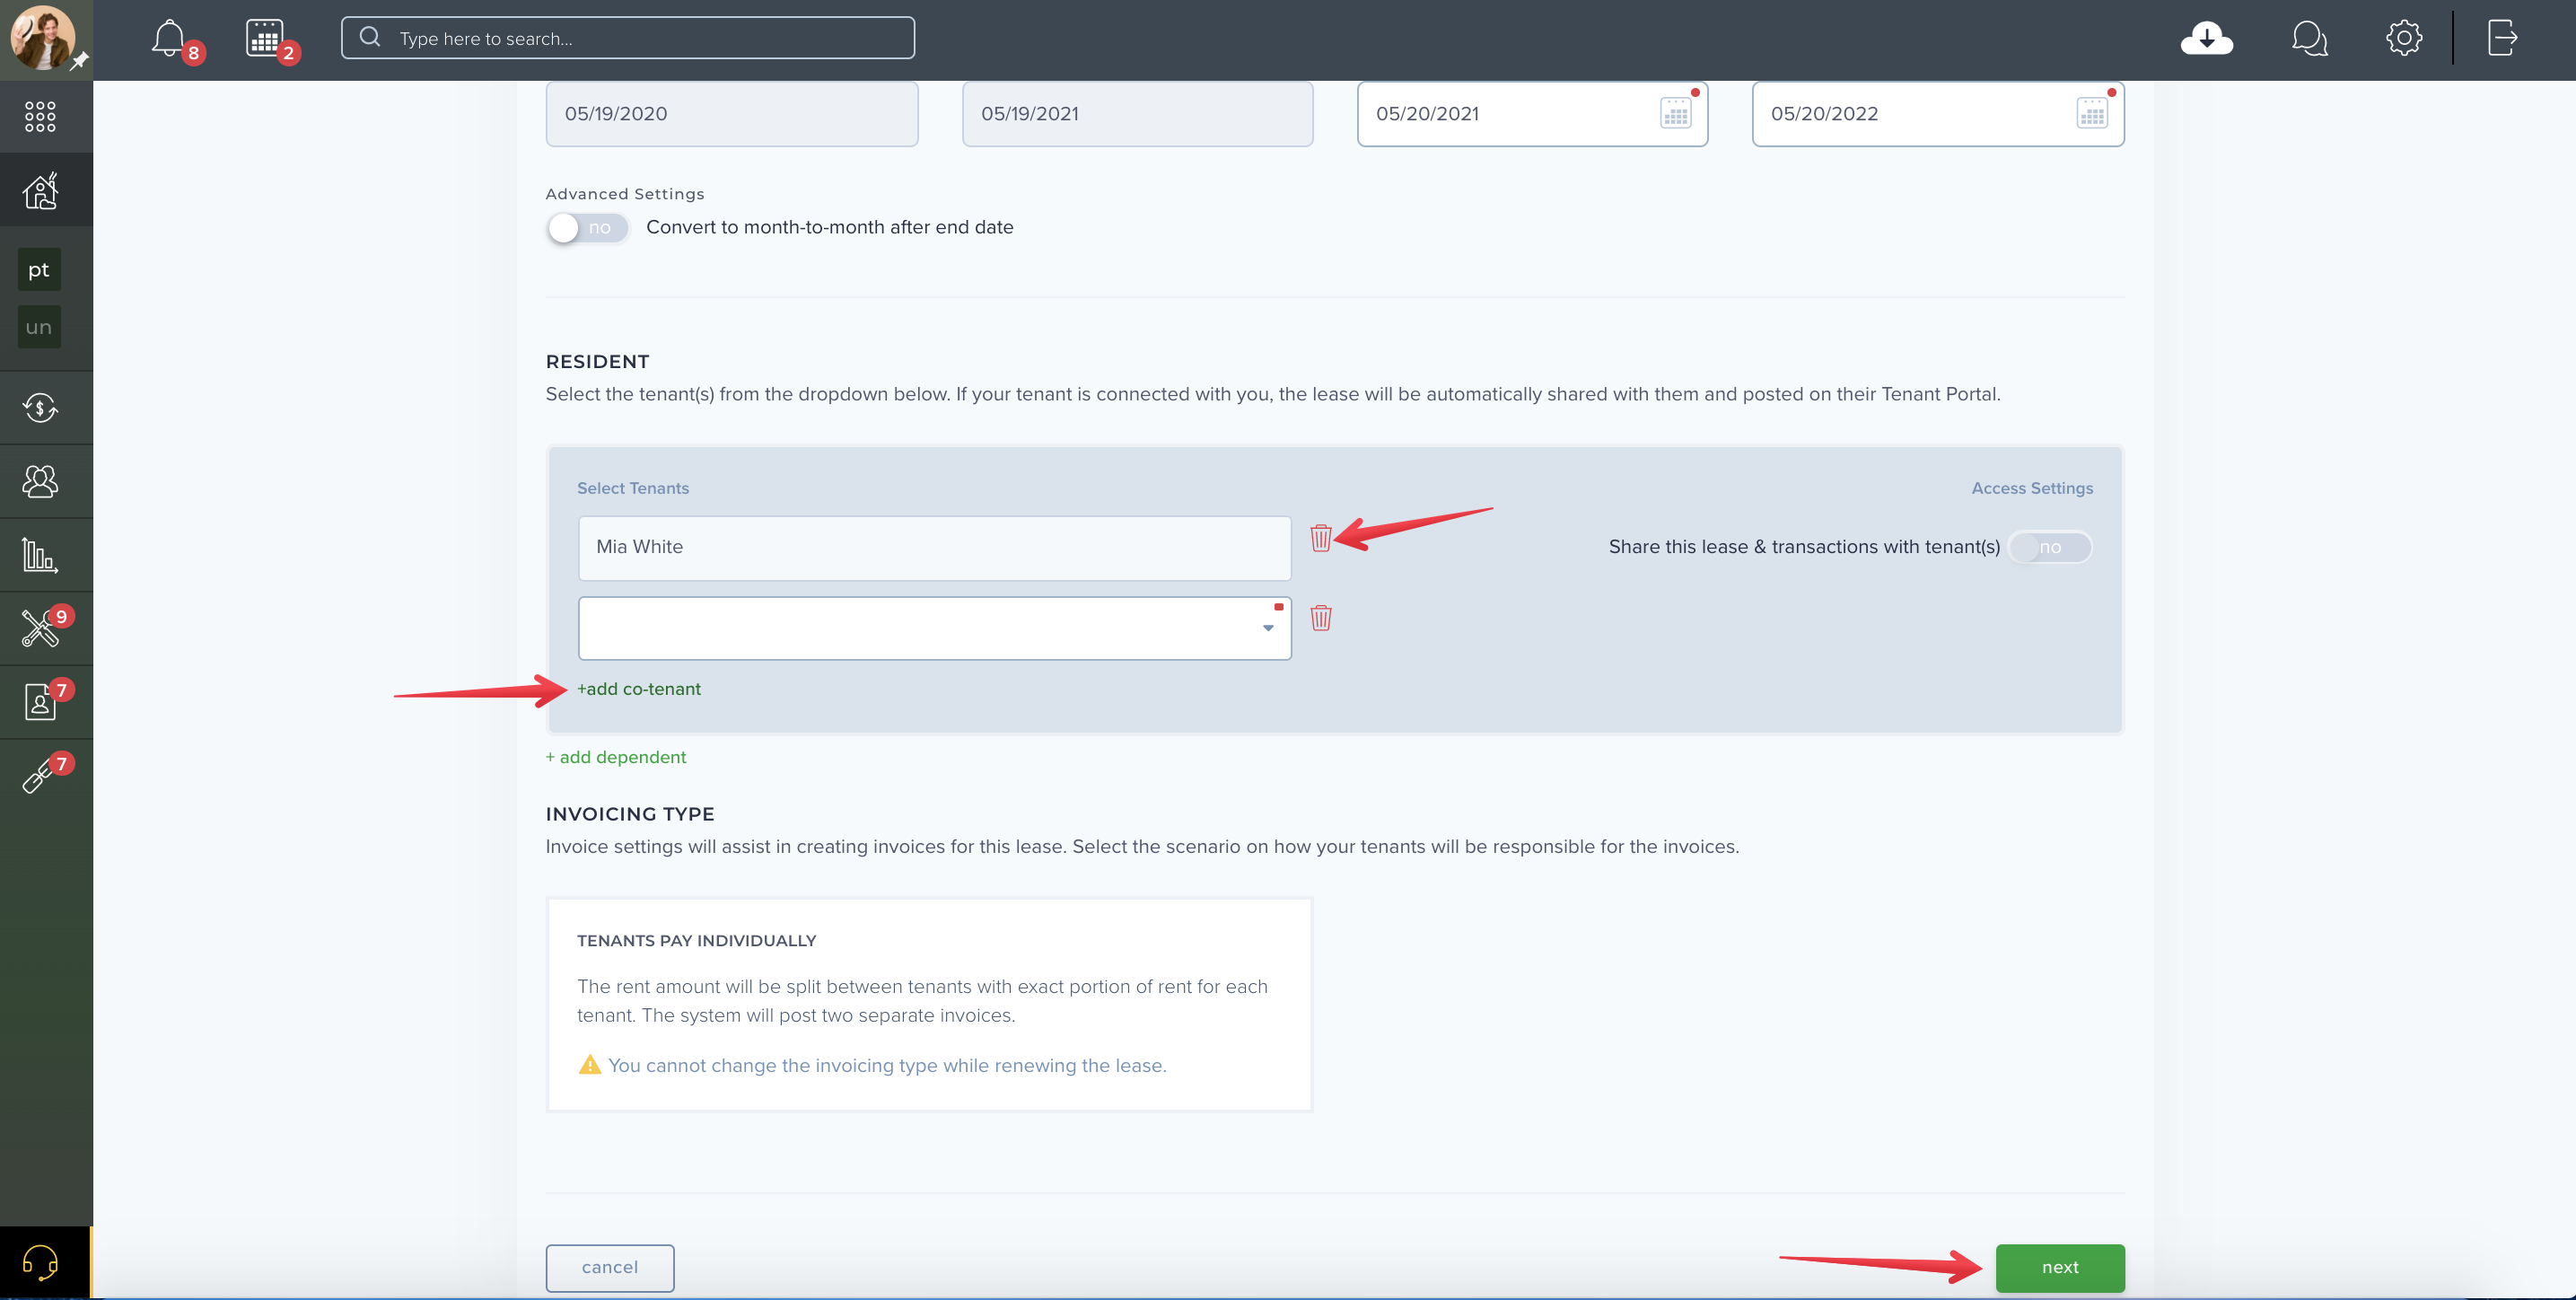Open calendar picker for 05/20/2021
The width and height of the screenshot is (2576, 1300).
click(1675, 113)
